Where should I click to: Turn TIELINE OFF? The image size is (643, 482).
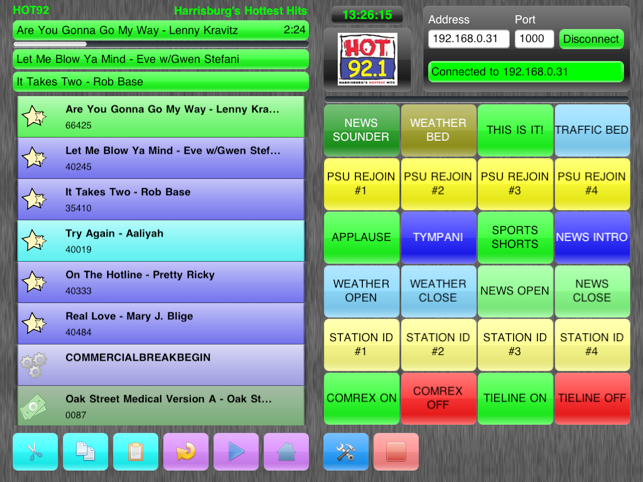tap(592, 398)
